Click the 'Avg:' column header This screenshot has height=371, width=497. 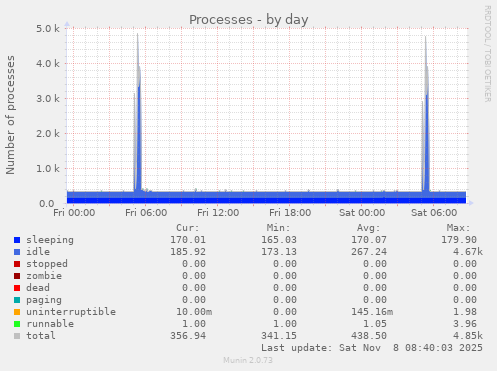(368, 228)
